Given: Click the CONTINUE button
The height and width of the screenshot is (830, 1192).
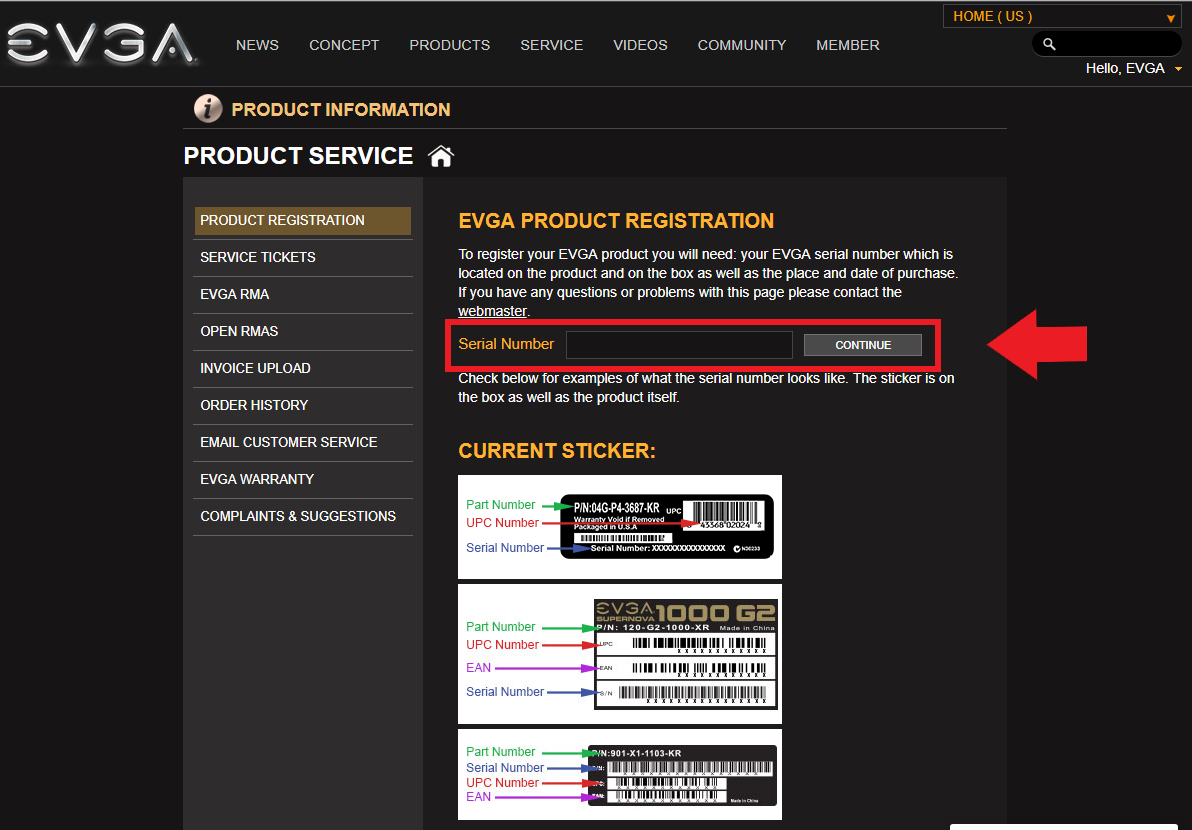Looking at the screenshot, I should (x=863, y=345).
